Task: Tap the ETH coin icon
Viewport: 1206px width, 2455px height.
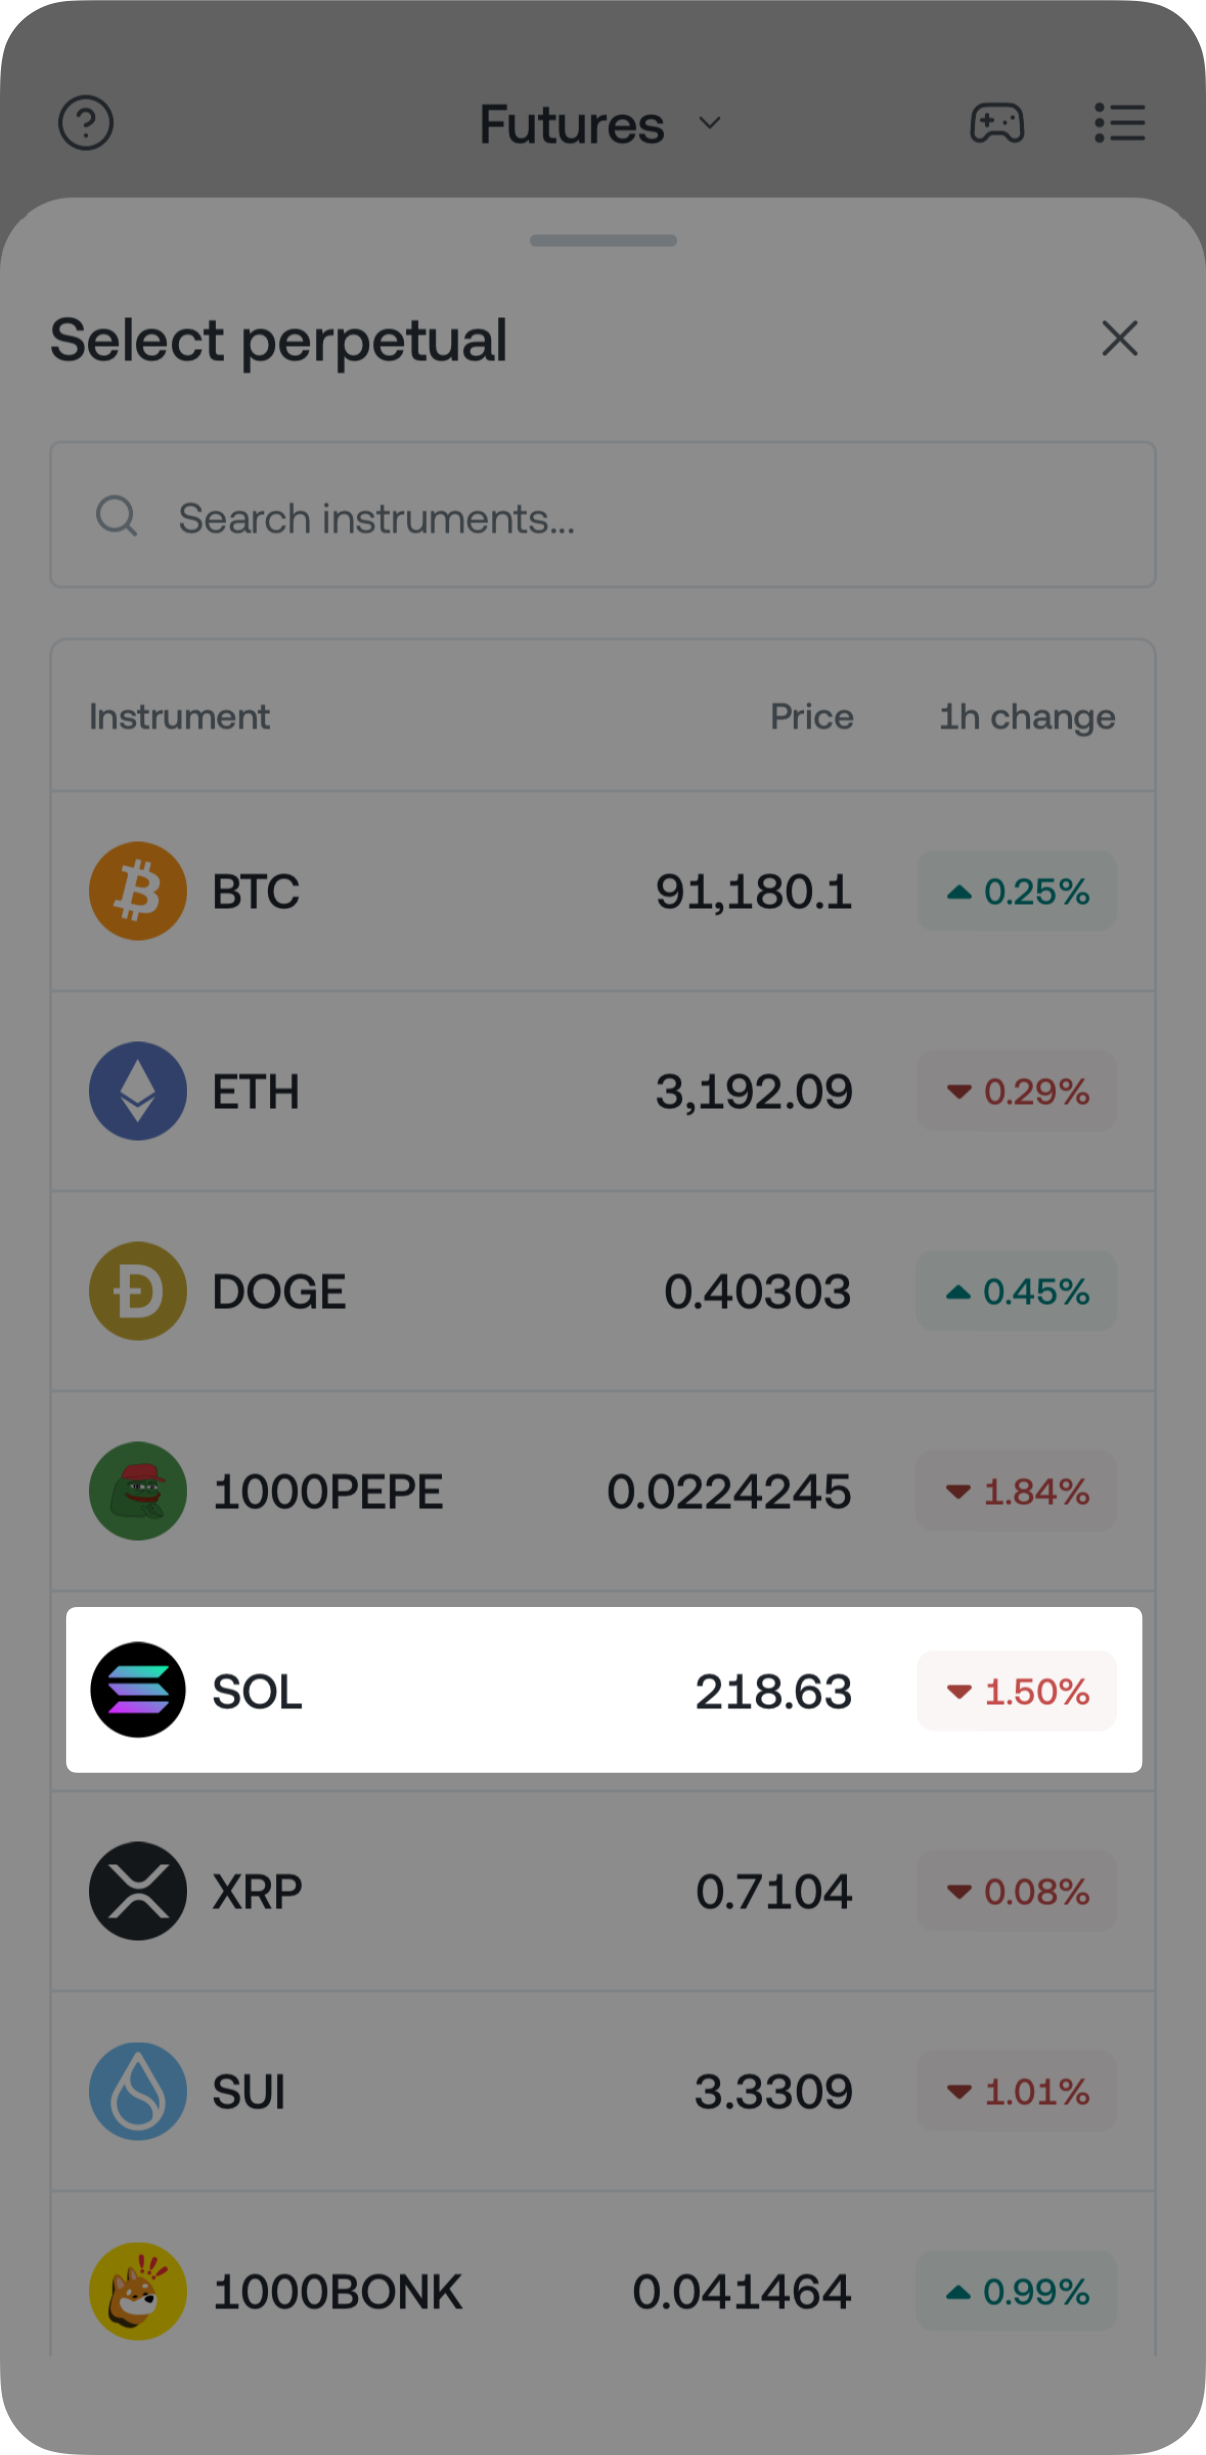Action: coord(138,1091)
